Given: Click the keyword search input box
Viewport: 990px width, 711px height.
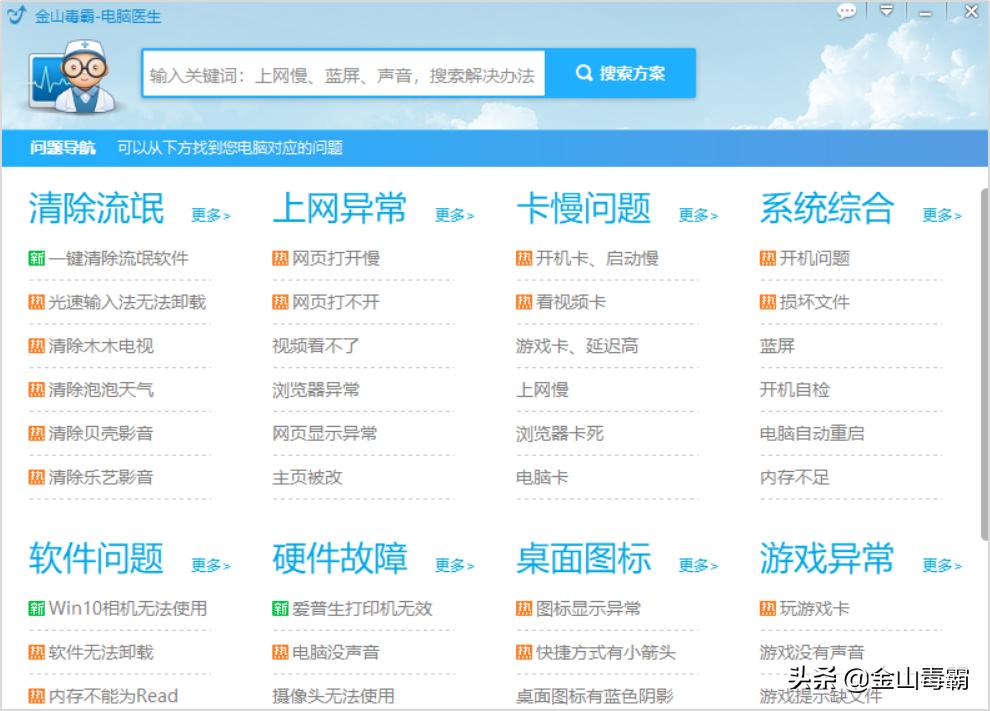Looking at the screenshot, I should [x=345, y=72].
